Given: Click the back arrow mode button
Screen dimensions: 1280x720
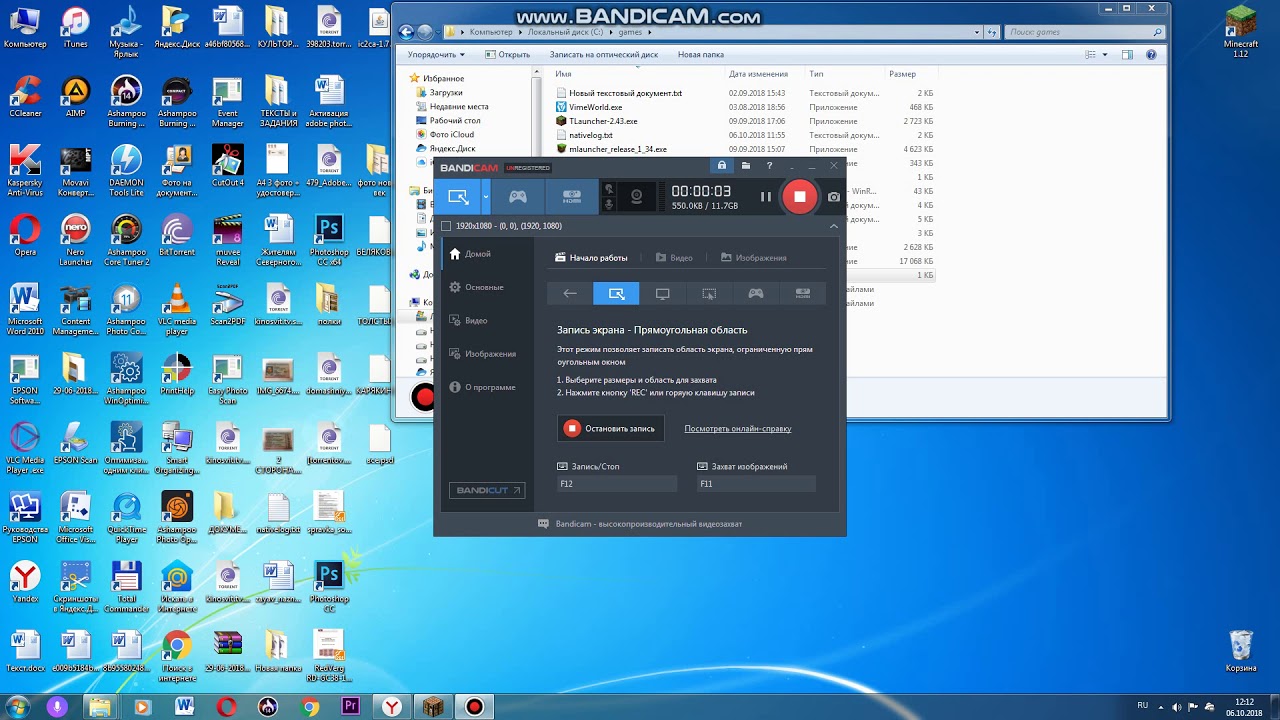Looking at the screenshot, I should [570, 293].
